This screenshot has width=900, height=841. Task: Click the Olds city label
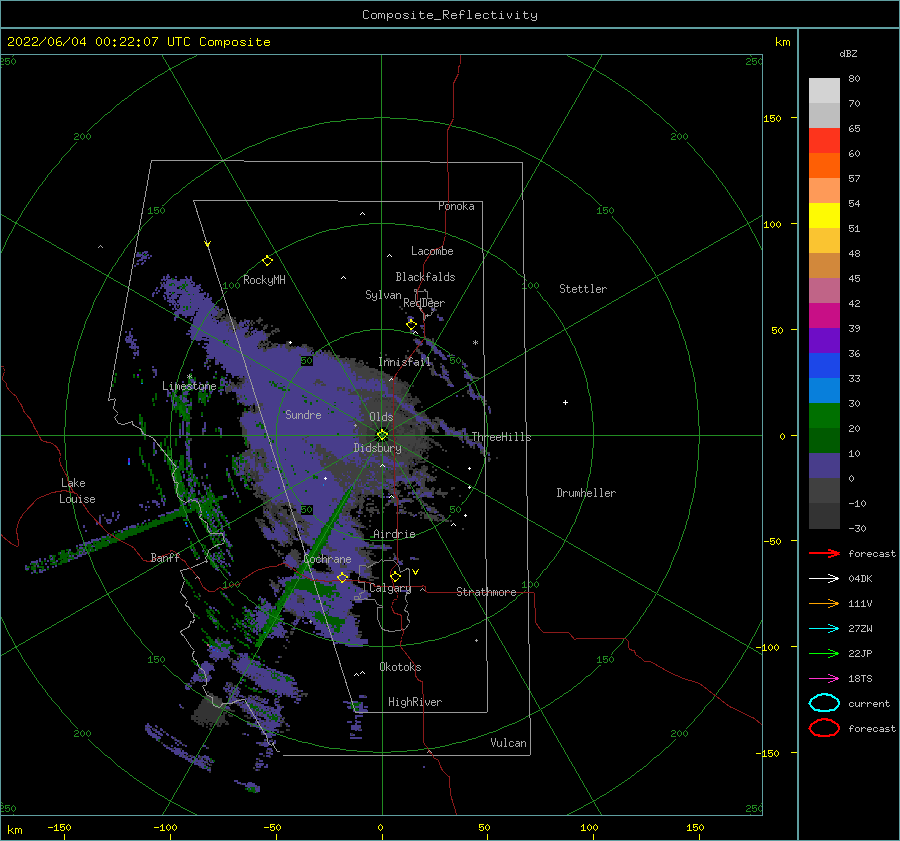click(381, 417)
